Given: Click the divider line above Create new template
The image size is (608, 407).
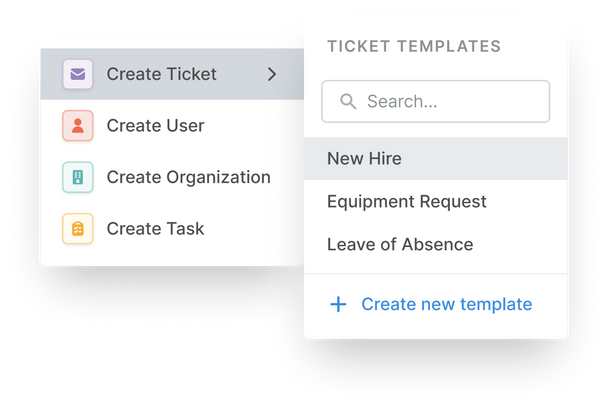Looking at the screenshot, I should pyautogui.click(x=436, y=274).
